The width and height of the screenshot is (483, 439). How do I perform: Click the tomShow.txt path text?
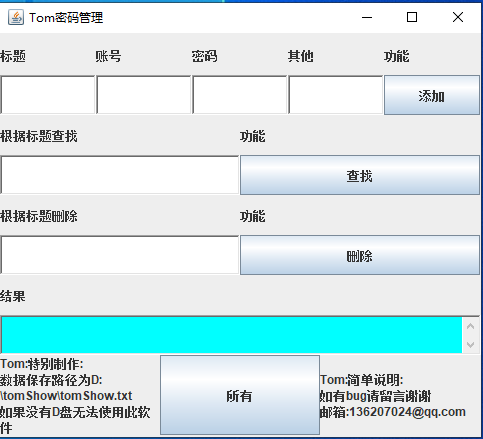[66, 396]
